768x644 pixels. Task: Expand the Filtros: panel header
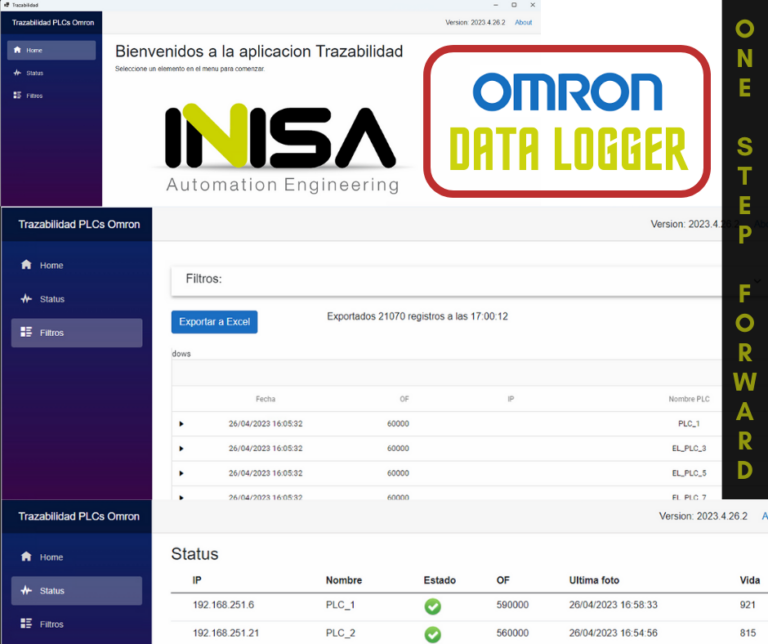[x=446, y=280]
